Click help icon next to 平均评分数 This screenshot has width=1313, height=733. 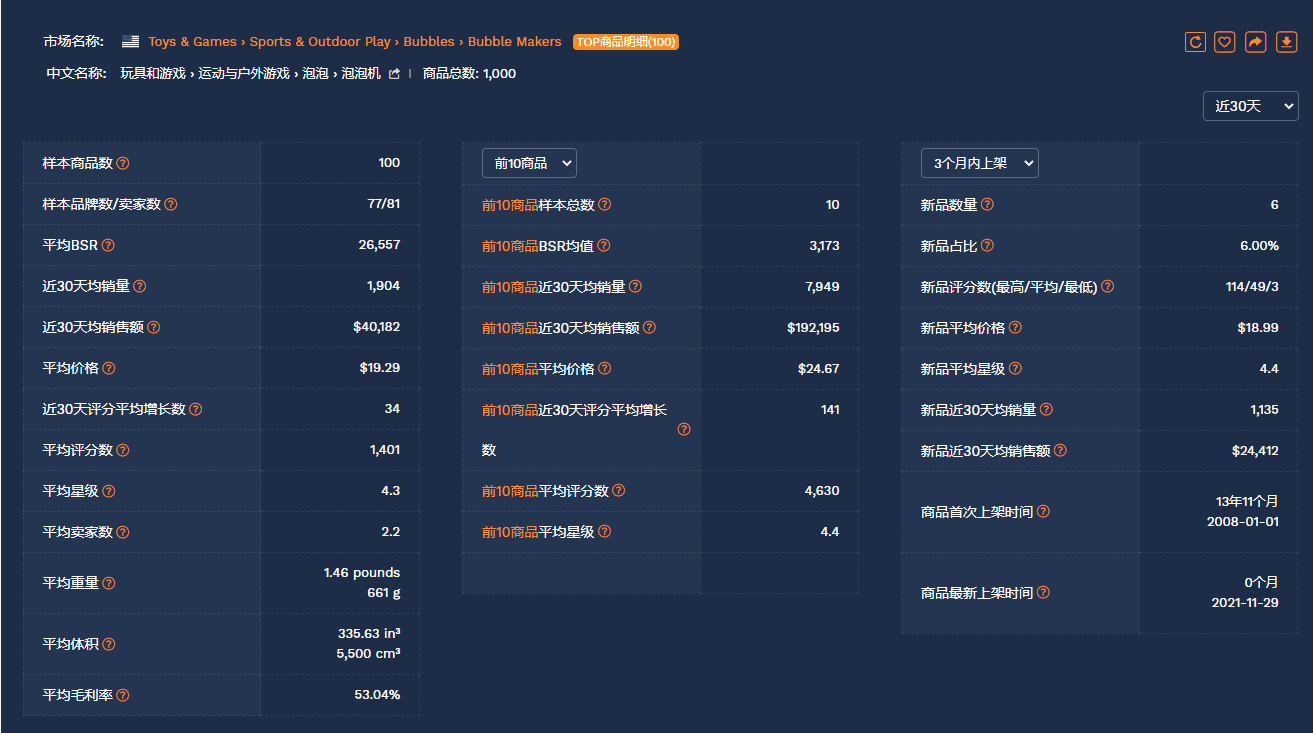click(x=123, y=450)
